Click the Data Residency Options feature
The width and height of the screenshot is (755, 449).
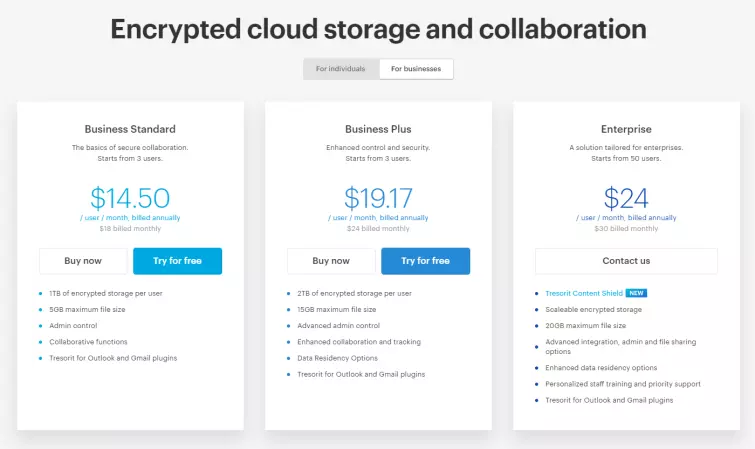click(x=337, y=358)
